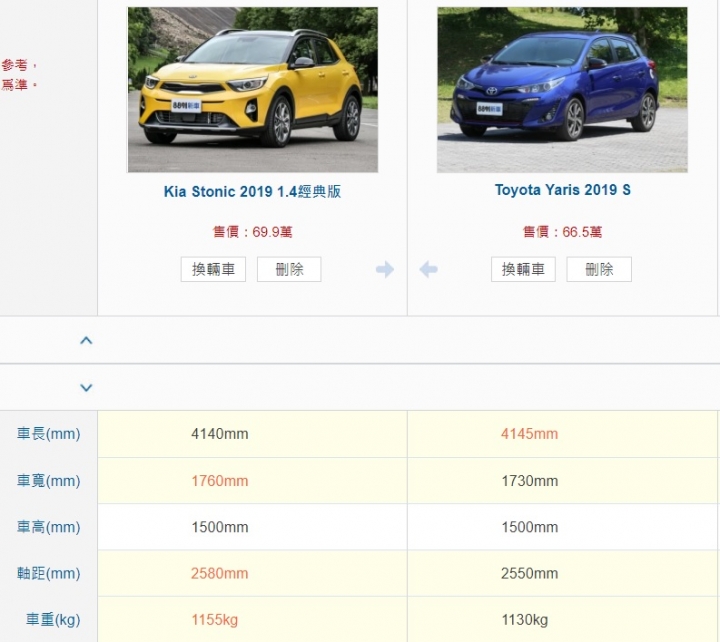Select the 軸距(mm) row label
This screenshot has width=720, height=642.
(x=49, y=573)
